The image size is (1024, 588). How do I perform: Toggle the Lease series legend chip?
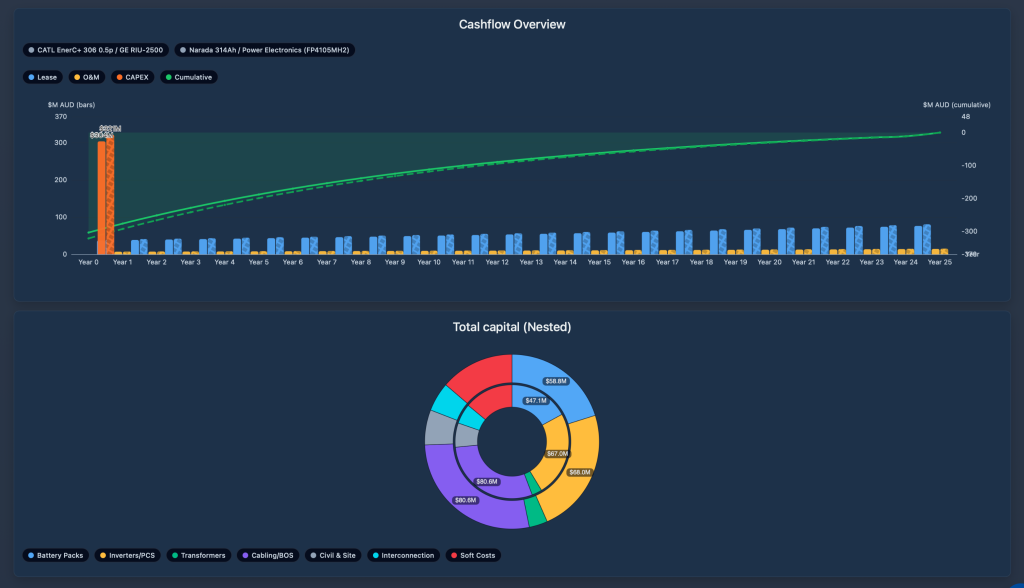point(45,77)
